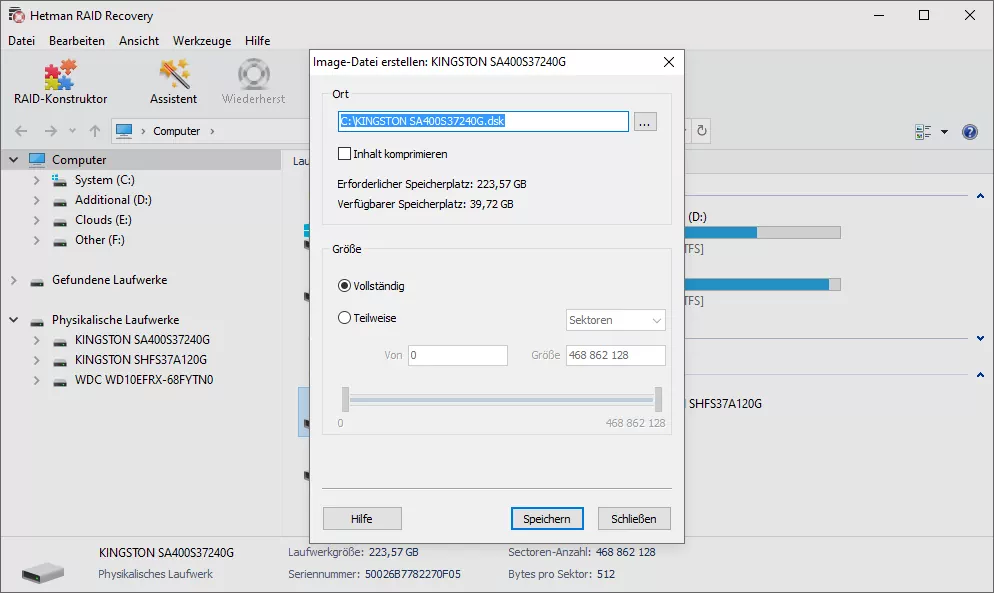
Task: Open the Datei menu
Action: click(x=22, y=41)
